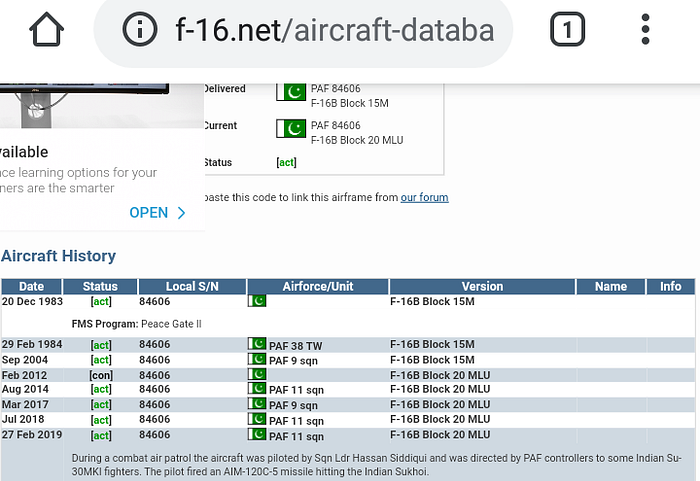Click [act] status in Sep 2004 row

tap(101, 360)
